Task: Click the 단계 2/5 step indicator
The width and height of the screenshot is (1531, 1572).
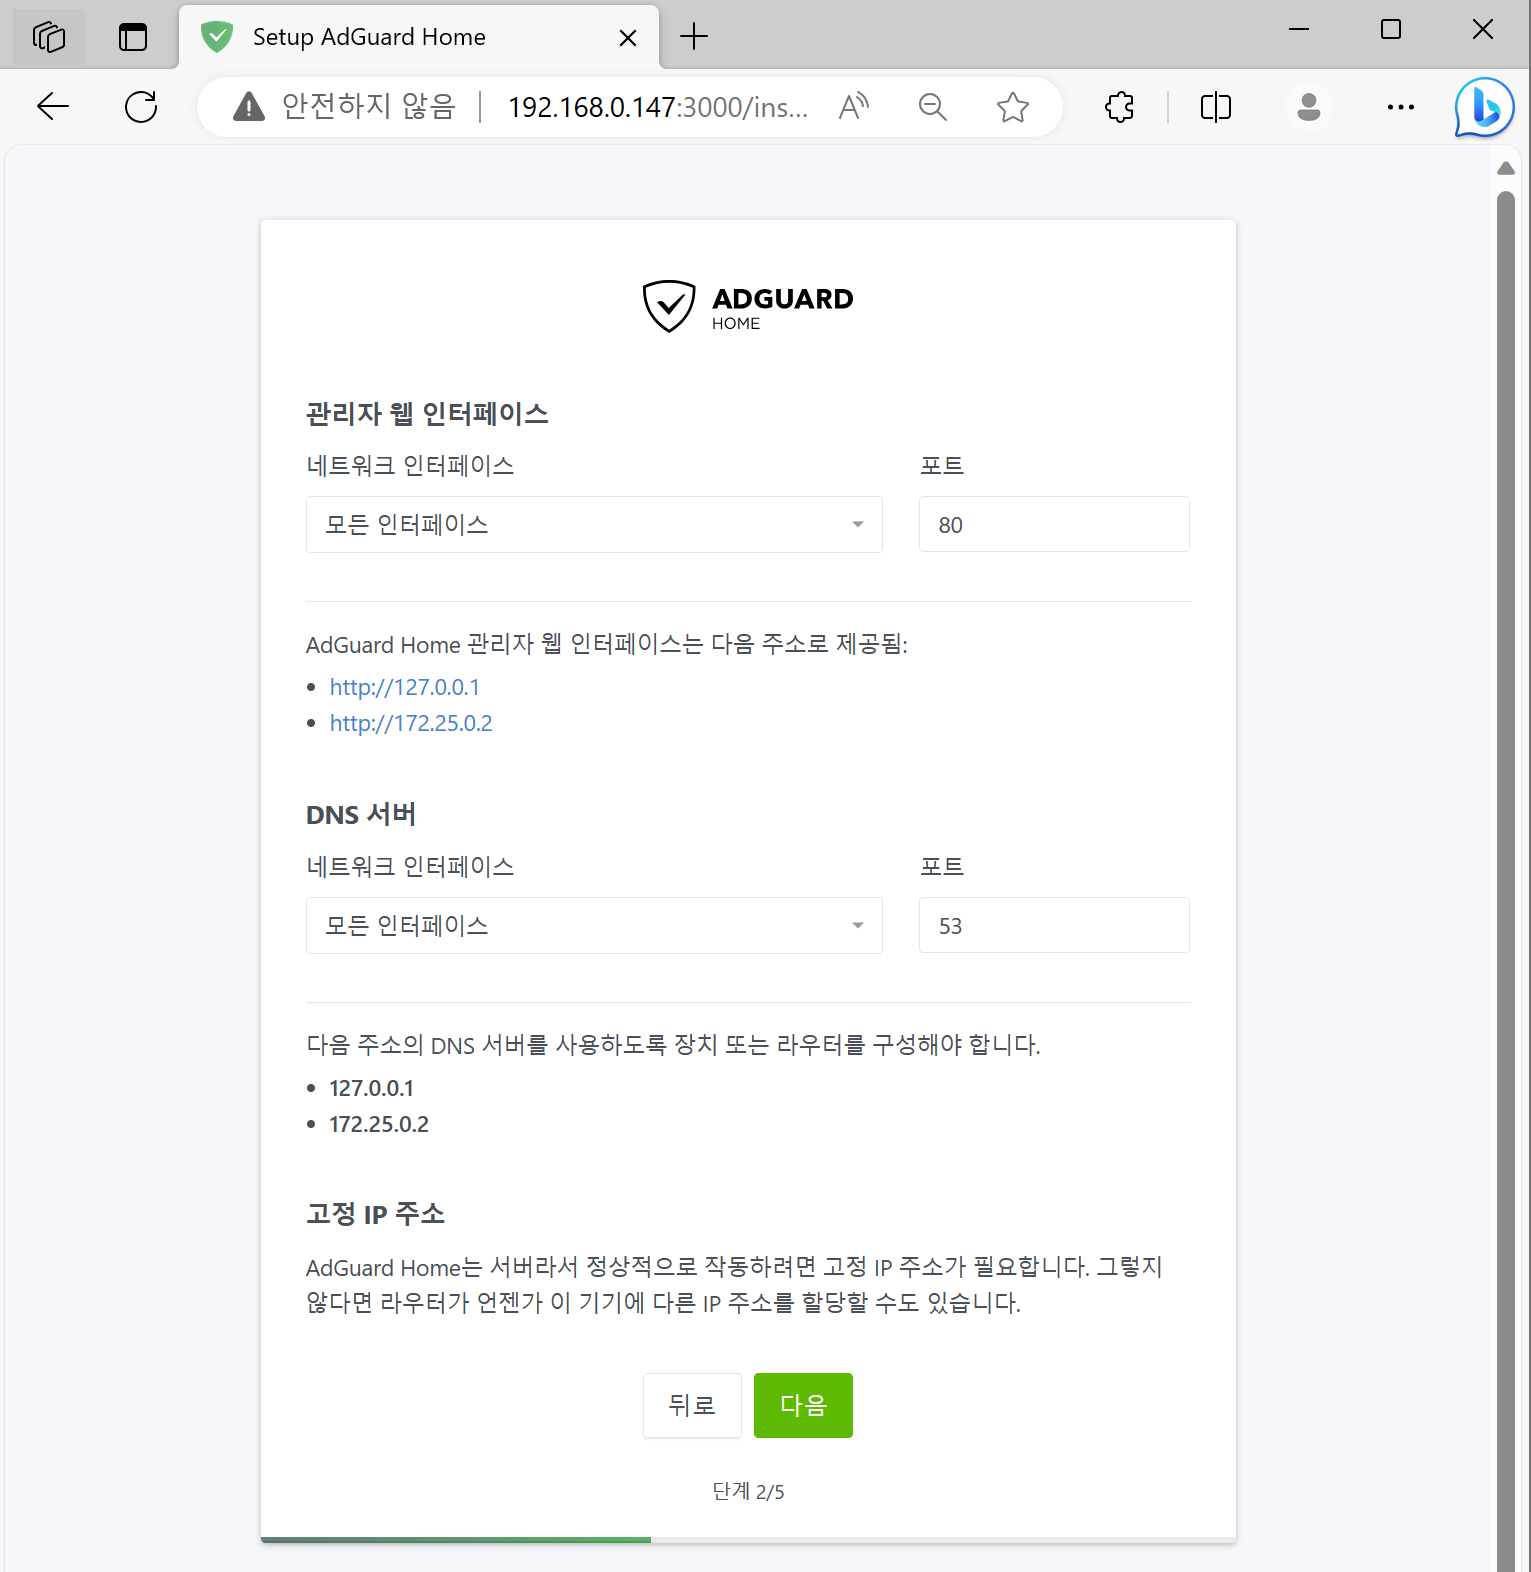Action: pyautogui.click(x=748, y=1491)
